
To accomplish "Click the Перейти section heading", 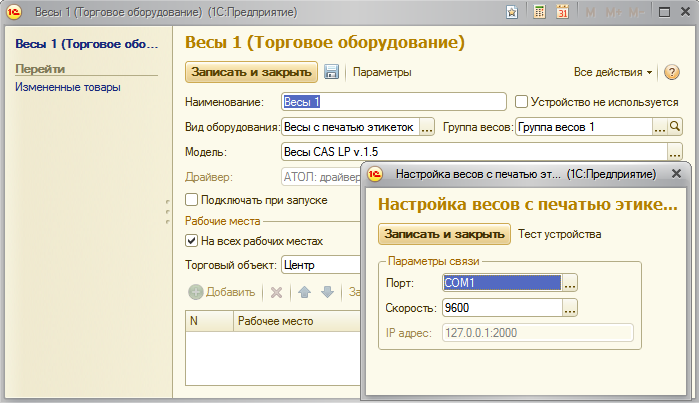I will click(40, 69).
